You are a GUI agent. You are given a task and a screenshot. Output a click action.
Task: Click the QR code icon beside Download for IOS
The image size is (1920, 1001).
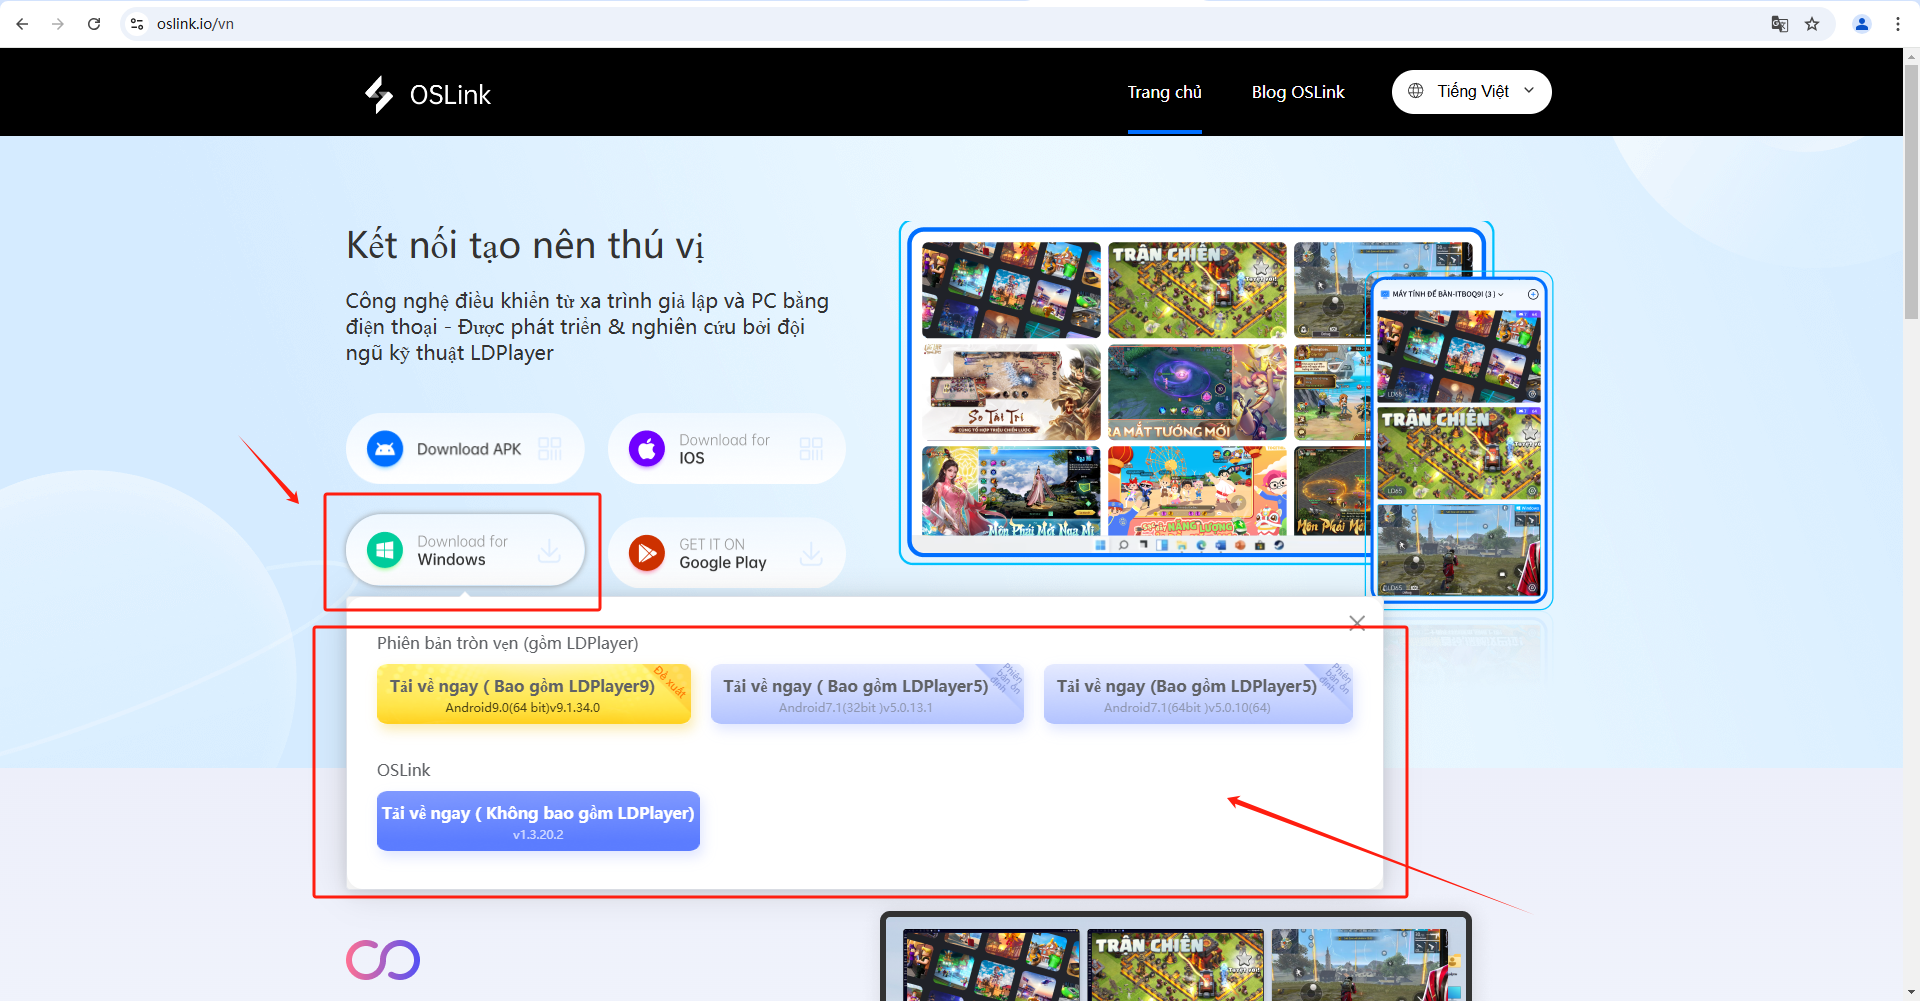click(x=811, y=449)
